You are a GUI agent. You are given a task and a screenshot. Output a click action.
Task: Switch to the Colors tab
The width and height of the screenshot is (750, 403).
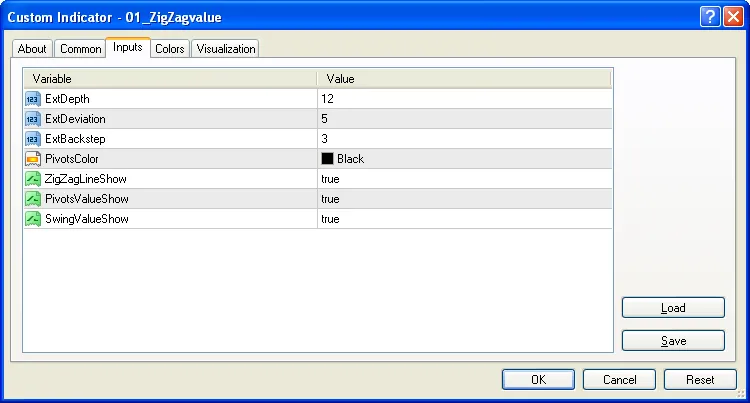pos(169,49)
